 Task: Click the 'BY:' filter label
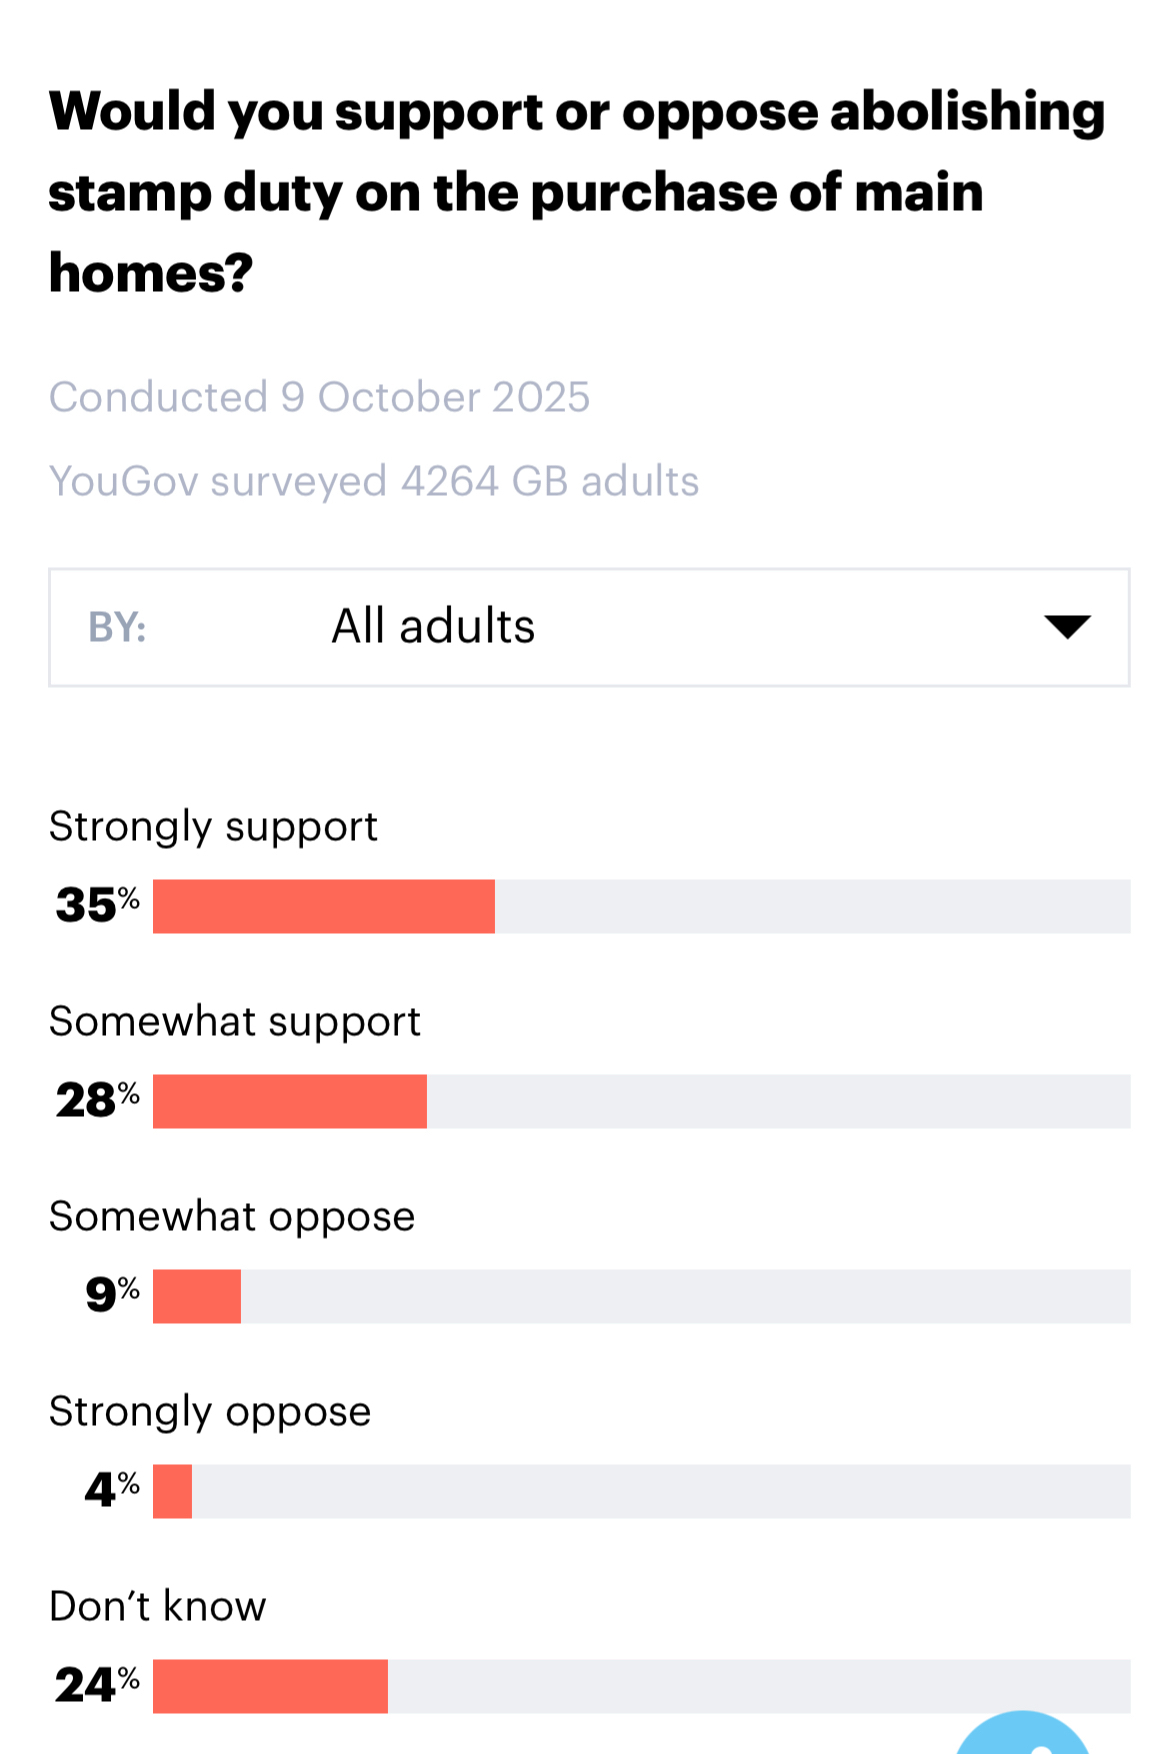[x=117, y=627]
